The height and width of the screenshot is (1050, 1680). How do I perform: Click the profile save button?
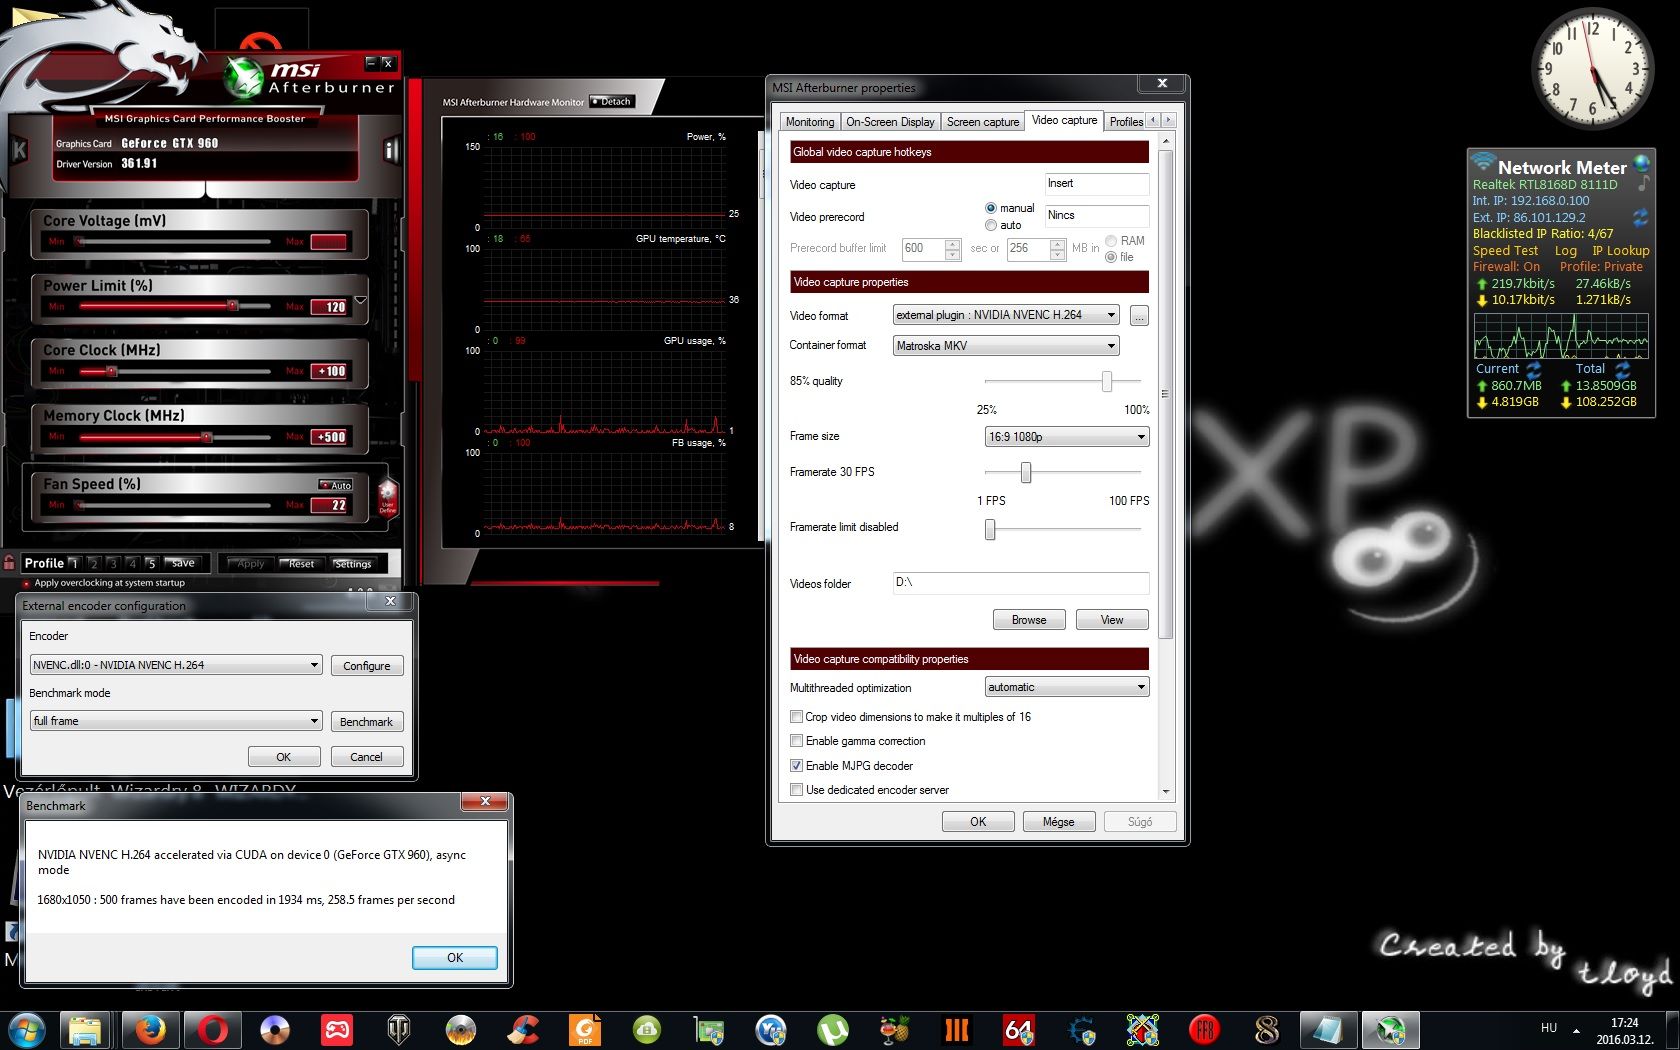click(x=183, y=563)
